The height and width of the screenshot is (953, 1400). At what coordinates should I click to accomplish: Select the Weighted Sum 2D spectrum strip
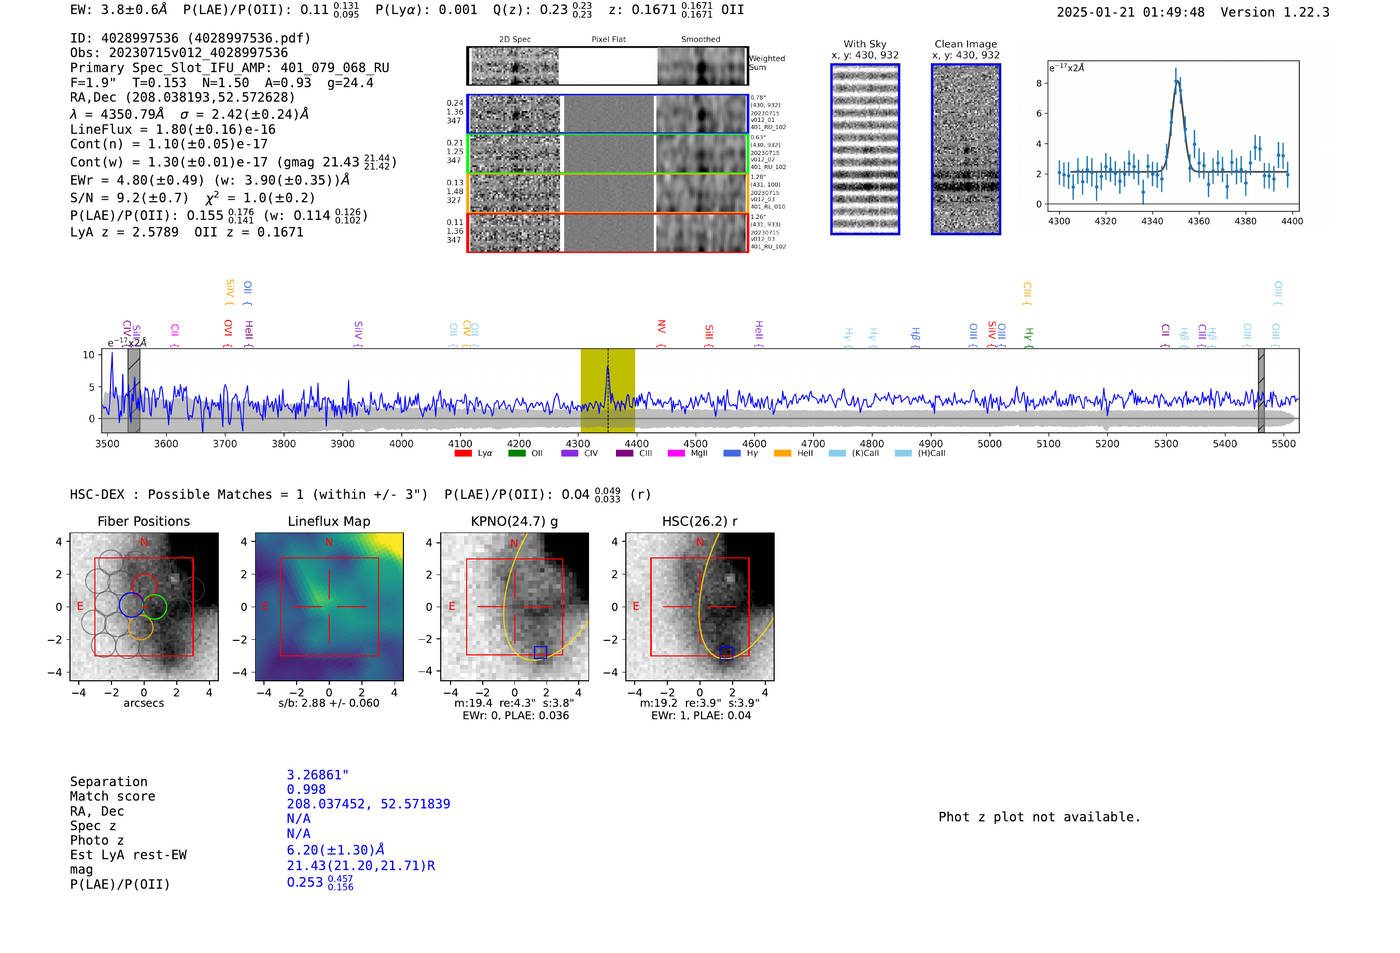tap(607, 66)
